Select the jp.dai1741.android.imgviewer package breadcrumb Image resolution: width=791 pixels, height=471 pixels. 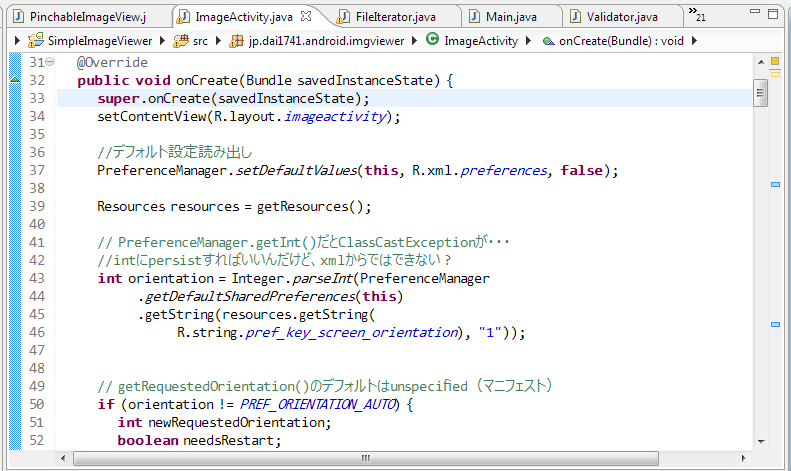(326, 41)
